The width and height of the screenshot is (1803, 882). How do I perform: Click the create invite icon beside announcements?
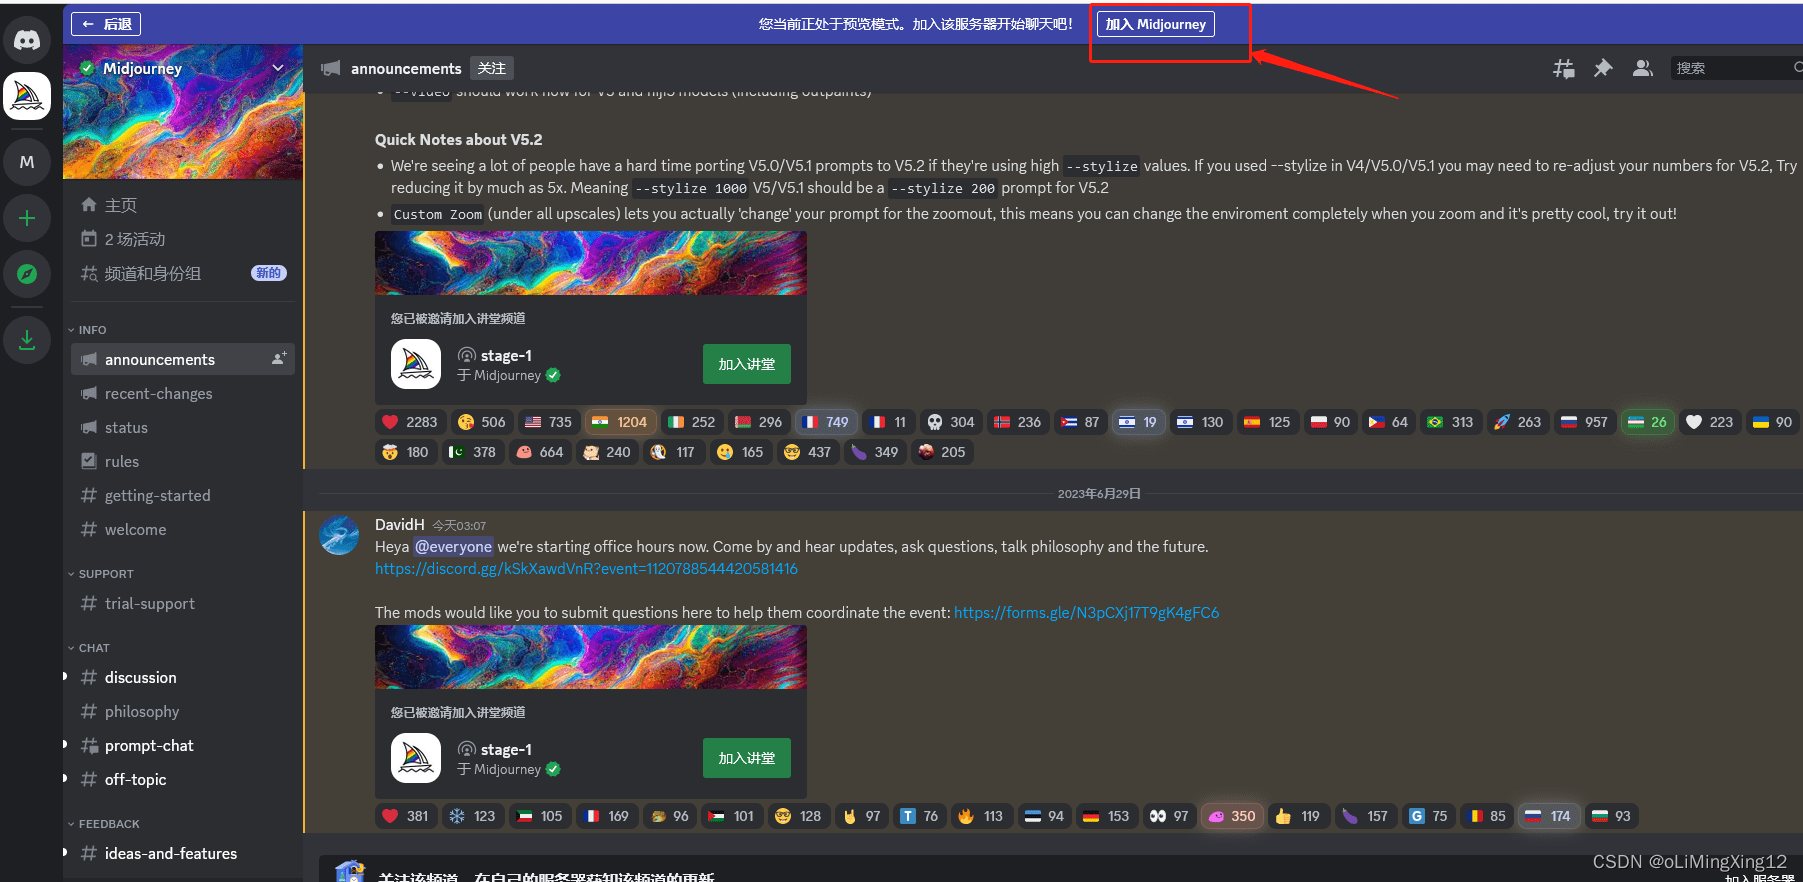click(279, 358)
